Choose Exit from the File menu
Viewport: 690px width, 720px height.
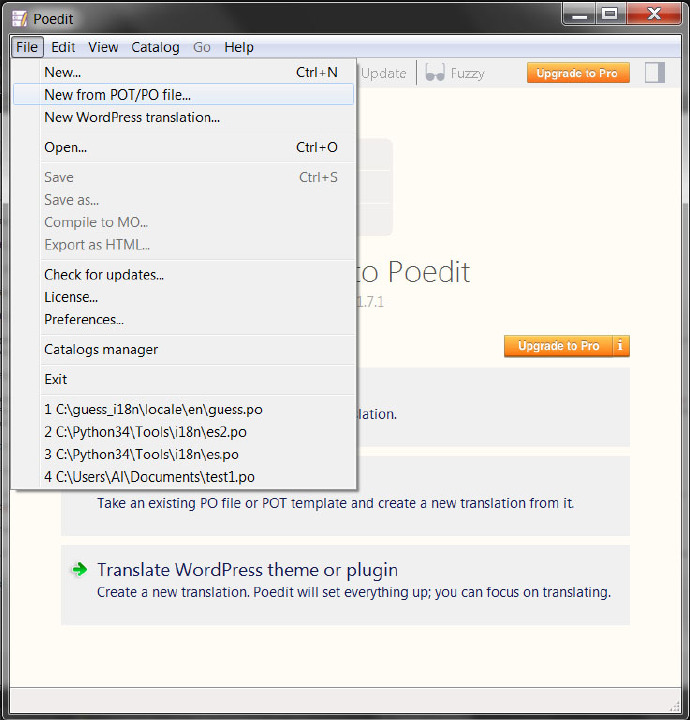184,379
